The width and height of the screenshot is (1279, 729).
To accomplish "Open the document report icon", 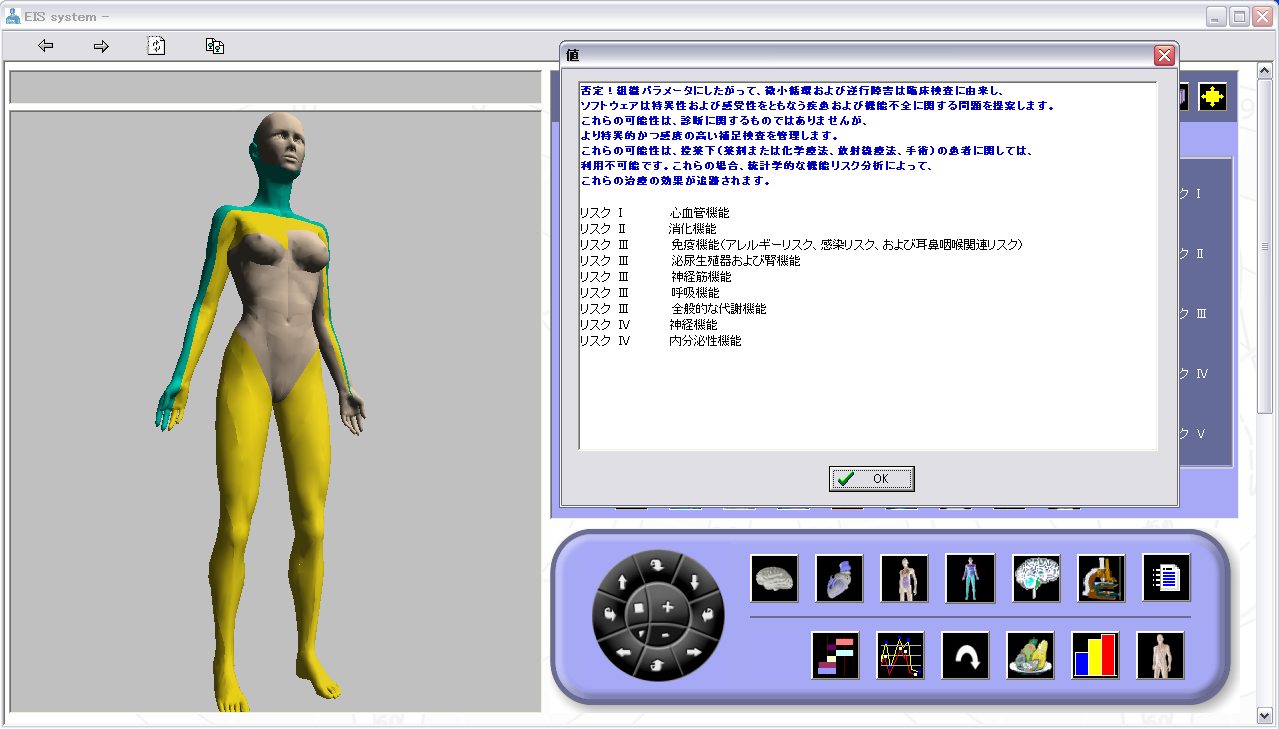I will (x=1166, y=578).
